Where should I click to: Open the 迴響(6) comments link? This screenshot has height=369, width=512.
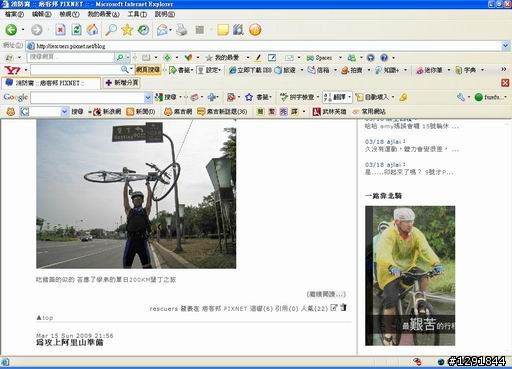point(261,309)
